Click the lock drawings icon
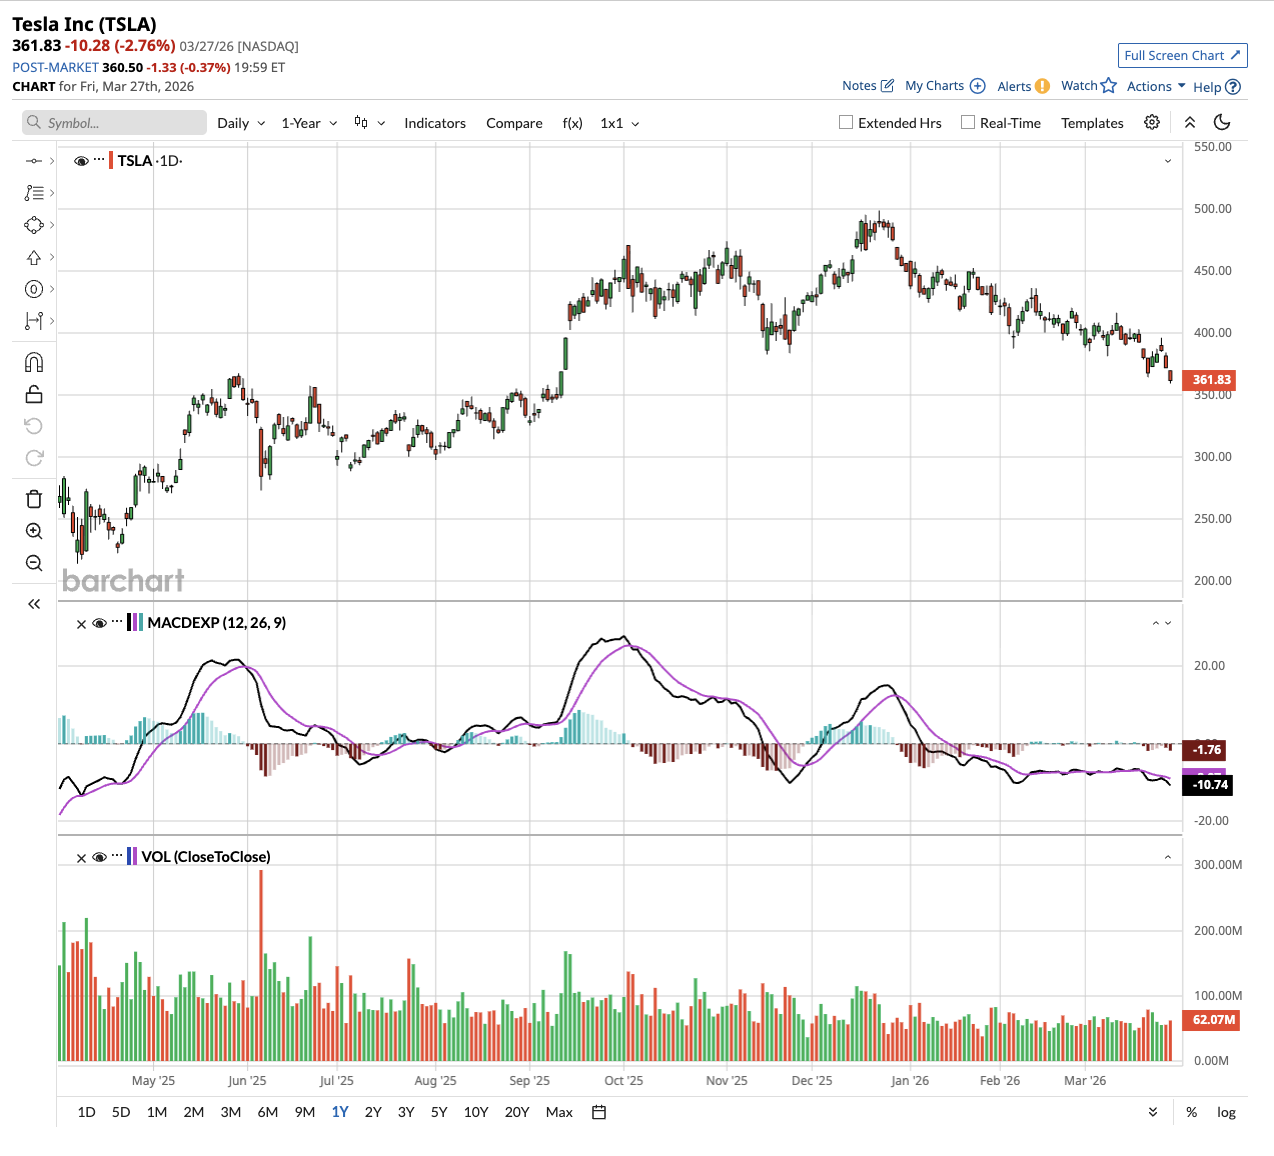The image size is (1274, 1156). click(34, 394)
